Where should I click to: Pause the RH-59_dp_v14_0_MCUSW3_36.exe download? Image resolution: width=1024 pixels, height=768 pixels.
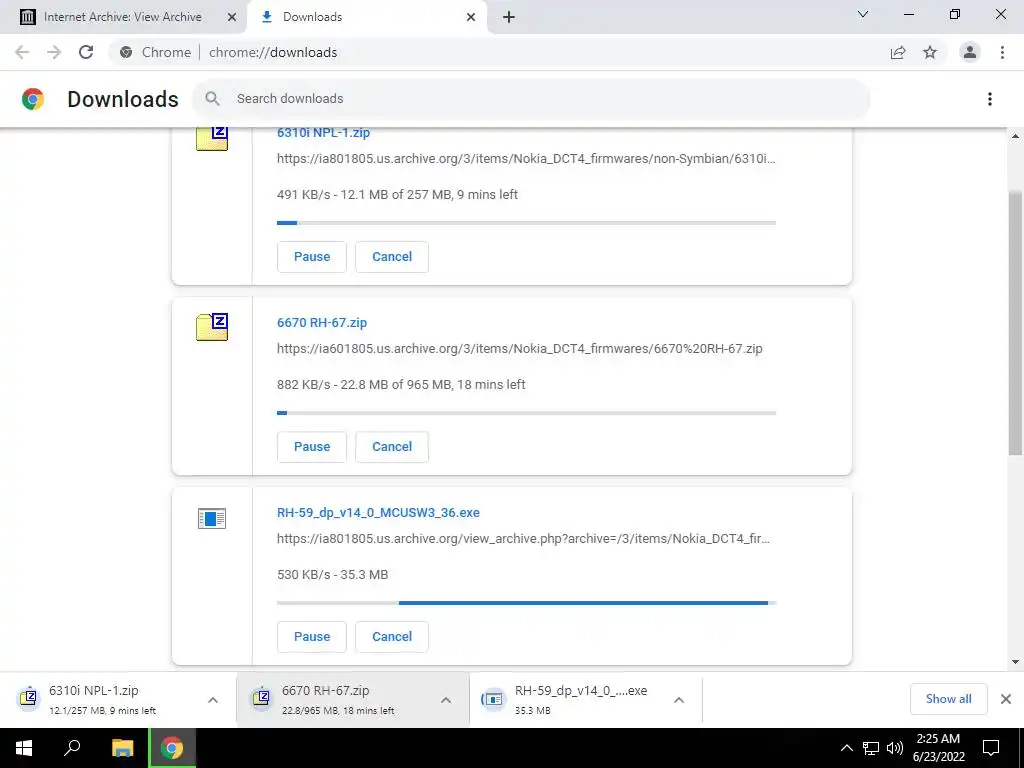(x=312, y=637)
